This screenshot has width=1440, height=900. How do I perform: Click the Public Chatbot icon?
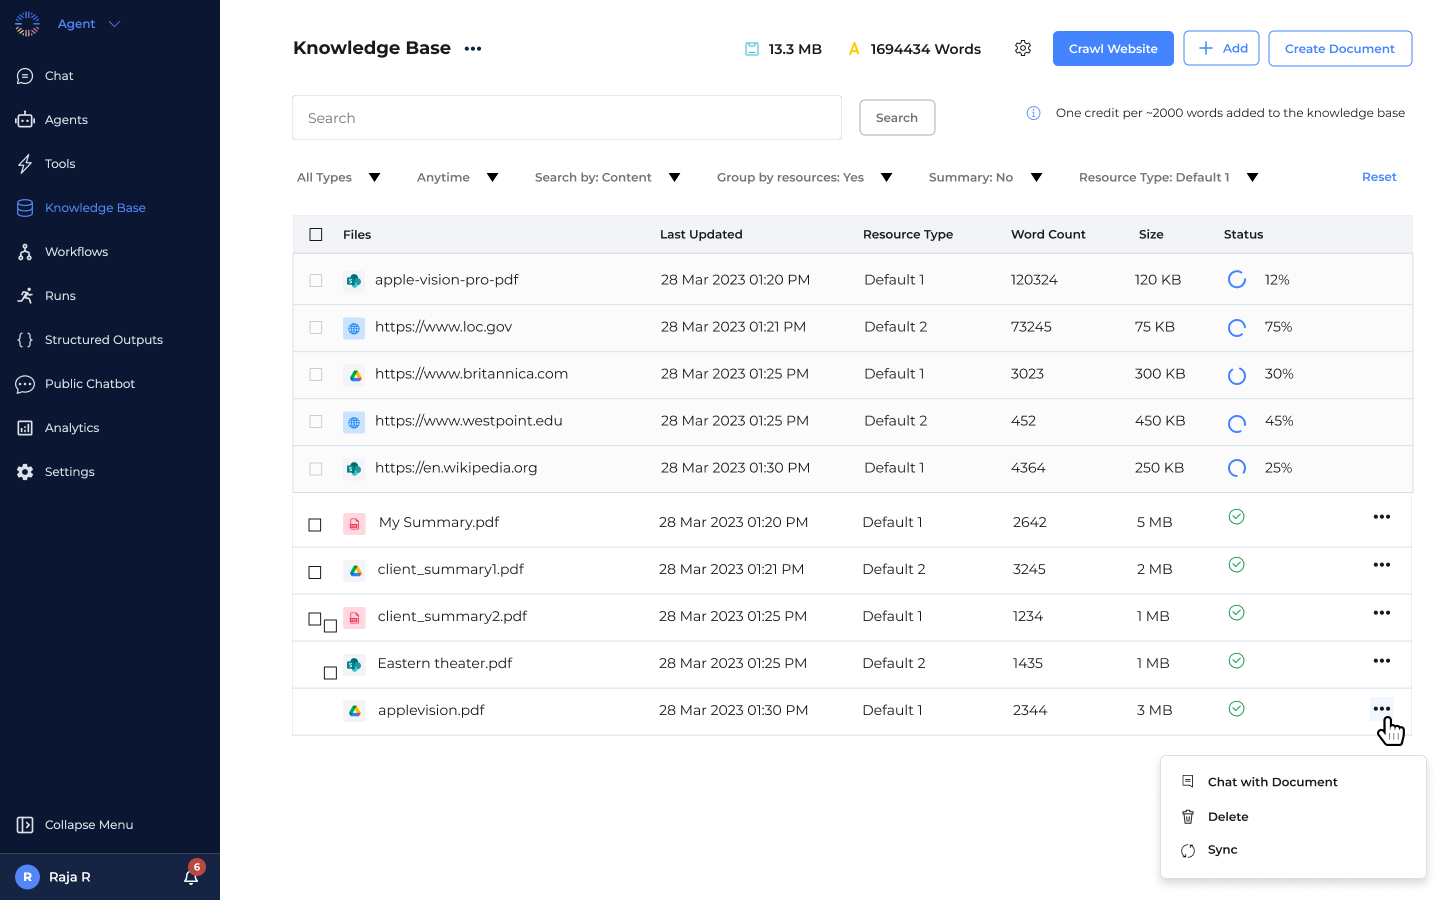[25, 384]
